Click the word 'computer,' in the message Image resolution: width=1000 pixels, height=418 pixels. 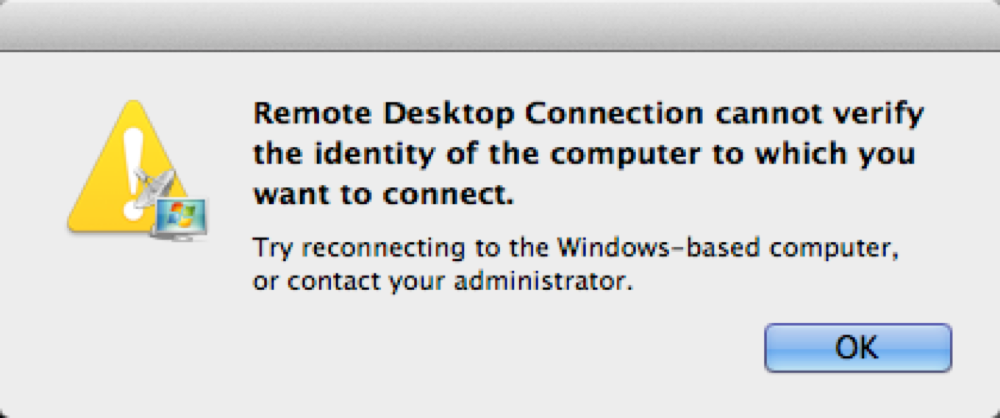tap(827, 248)
